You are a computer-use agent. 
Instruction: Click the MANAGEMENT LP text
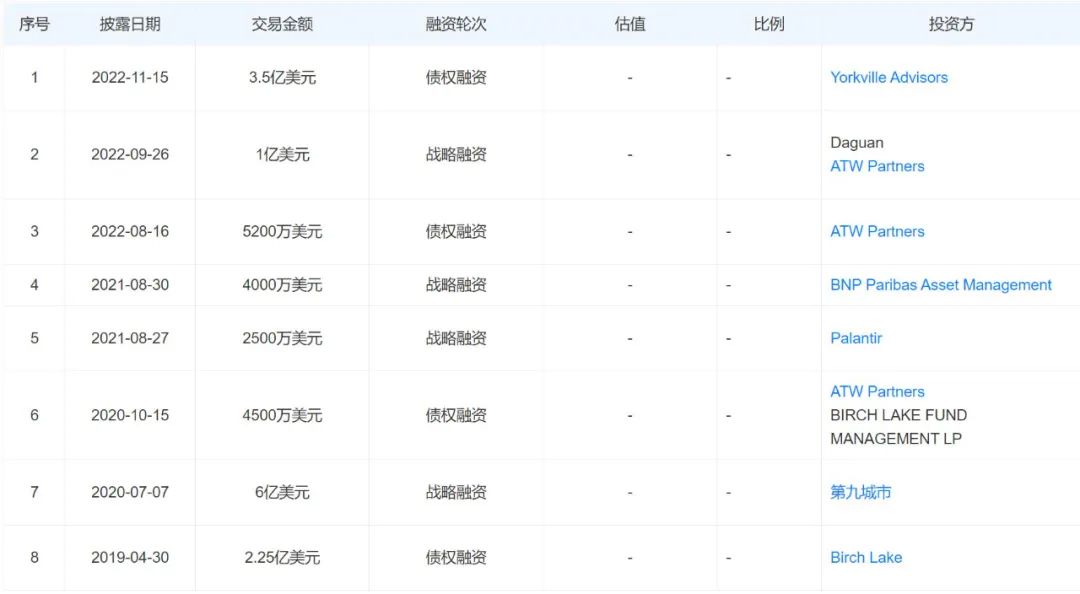[x=895, y=439]
